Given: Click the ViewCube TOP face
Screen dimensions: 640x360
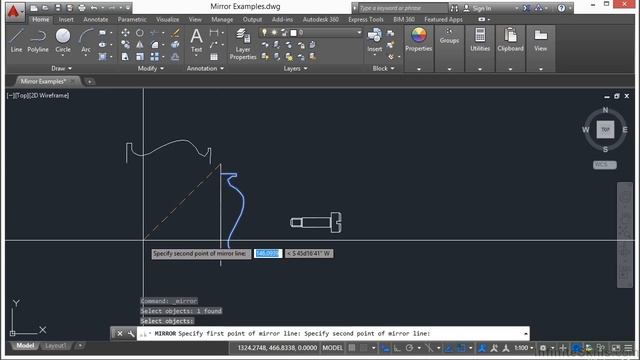Looking at the screenshot, I should [x=605, y=129].
